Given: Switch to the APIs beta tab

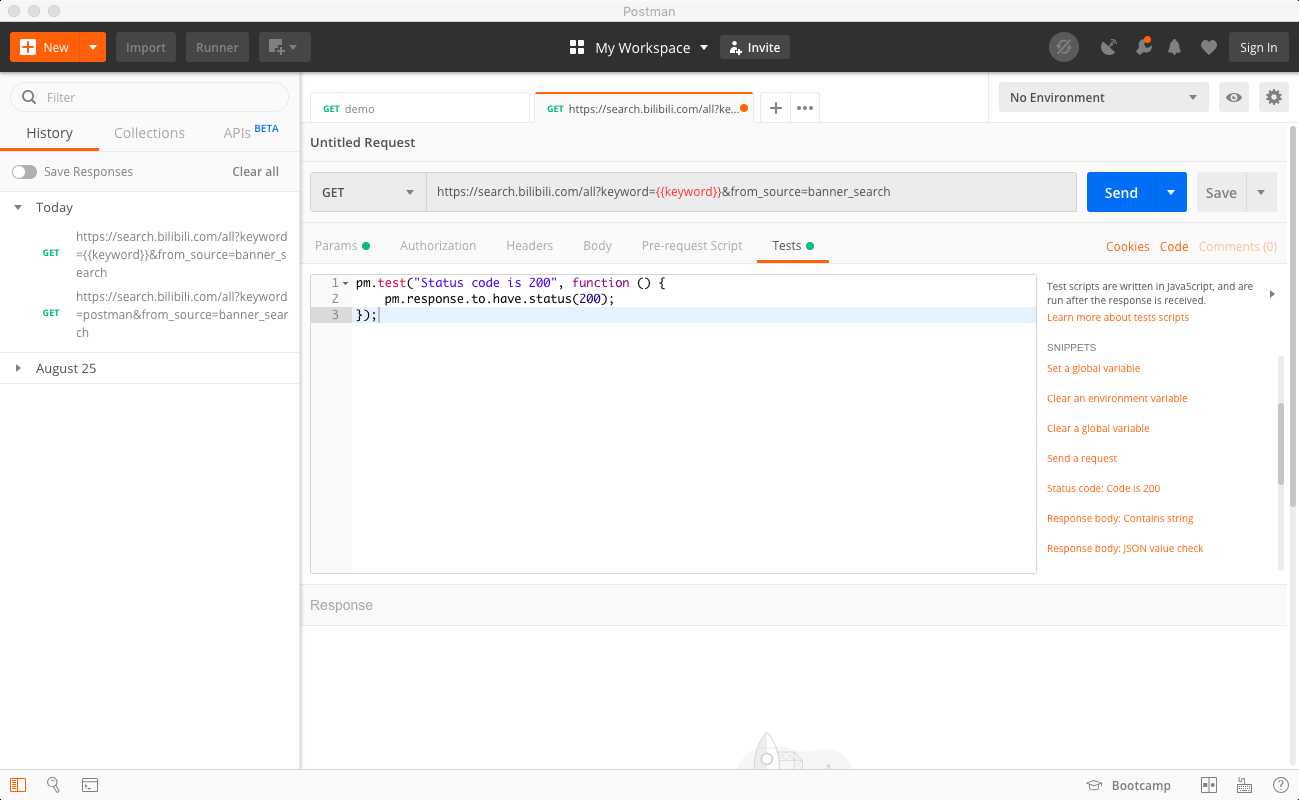Looking at the screenshot, I should click(250, 132).
